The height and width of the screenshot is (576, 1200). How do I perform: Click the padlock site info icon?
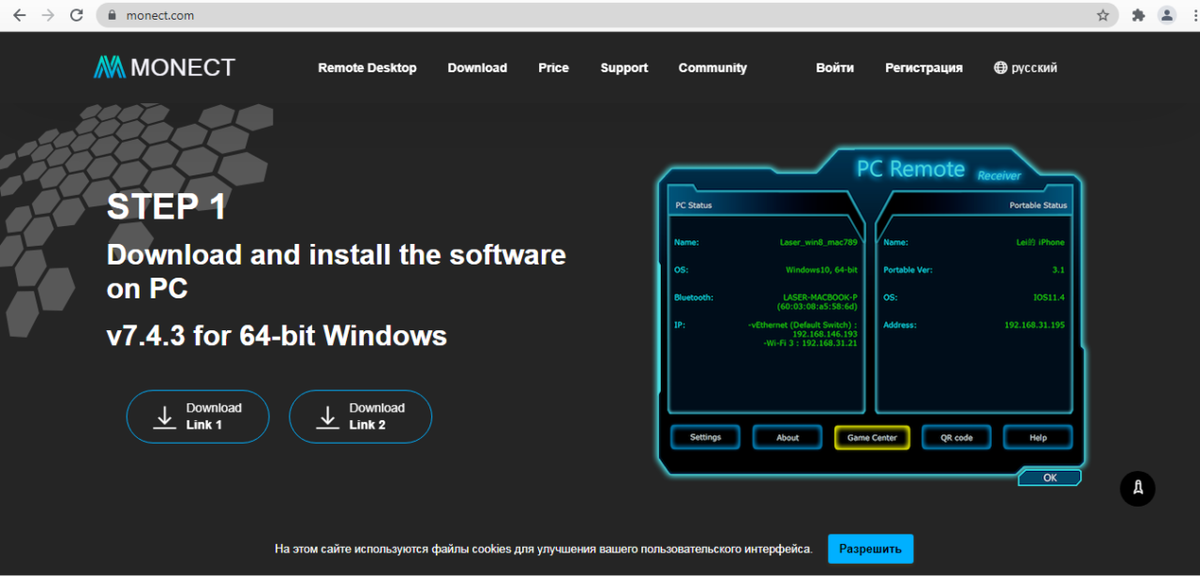click(x=112, y=16)
